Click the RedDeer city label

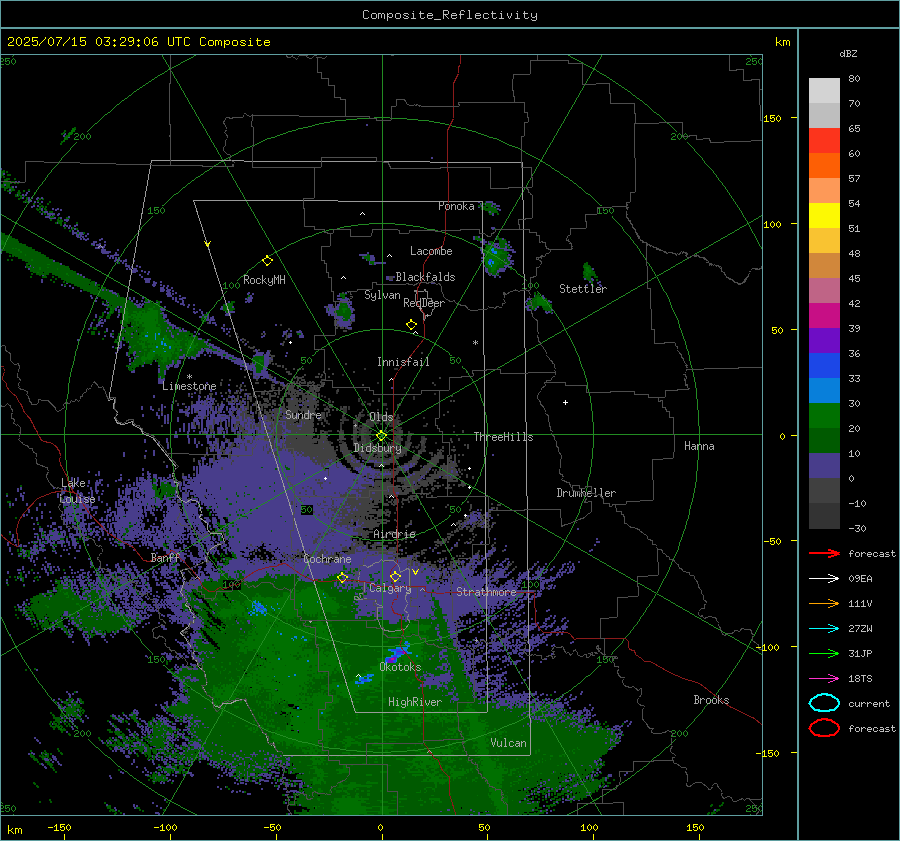(424, 303)
